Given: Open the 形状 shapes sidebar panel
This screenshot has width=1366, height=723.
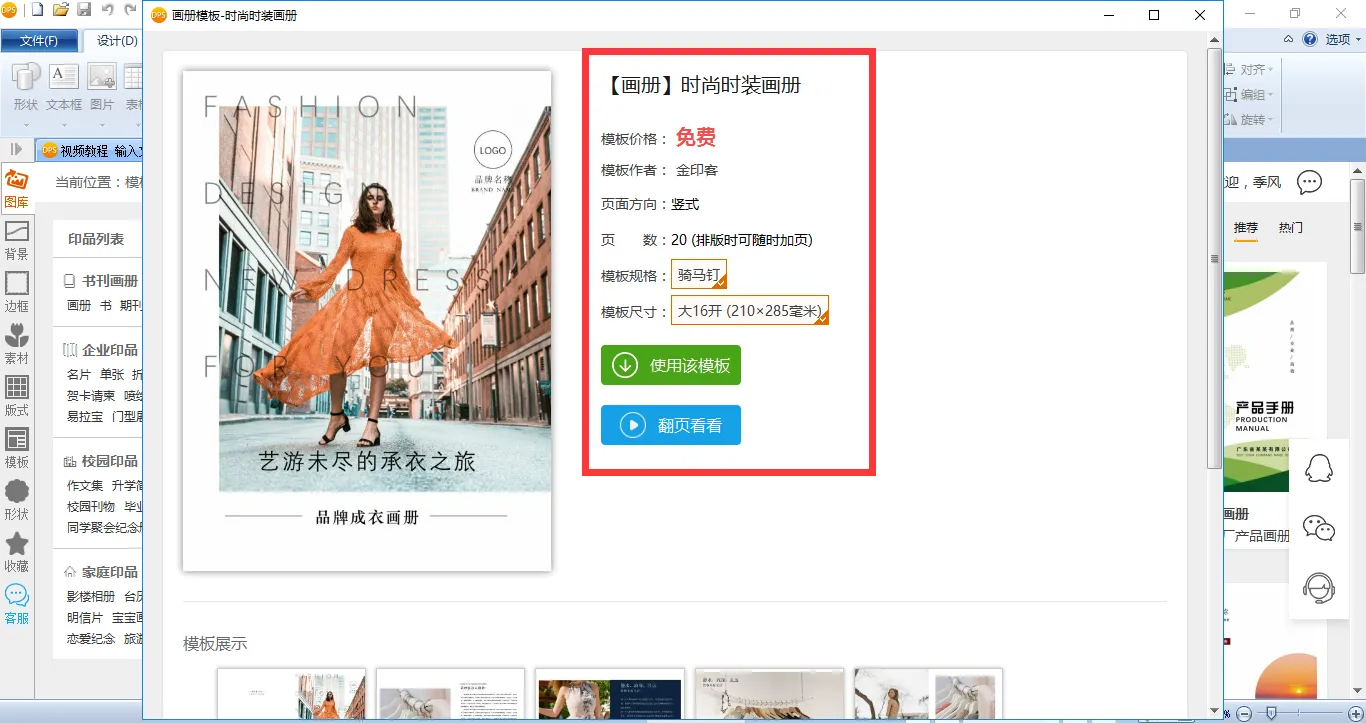Looking at the screenshot, I should [16, 501].
